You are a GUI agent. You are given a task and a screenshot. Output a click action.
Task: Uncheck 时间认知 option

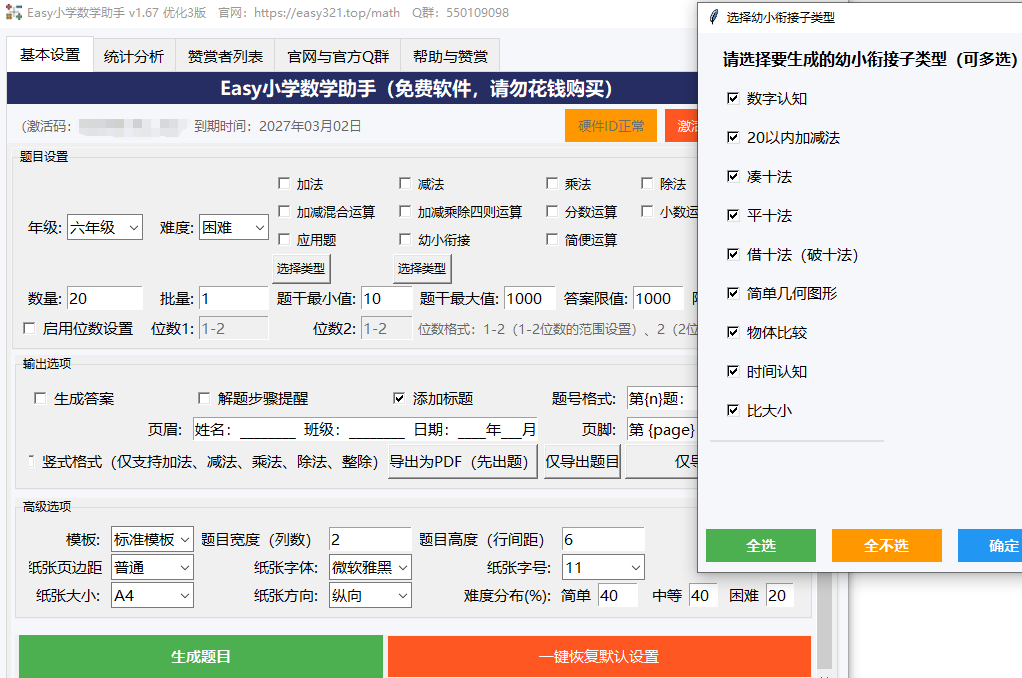click(733, 371)
